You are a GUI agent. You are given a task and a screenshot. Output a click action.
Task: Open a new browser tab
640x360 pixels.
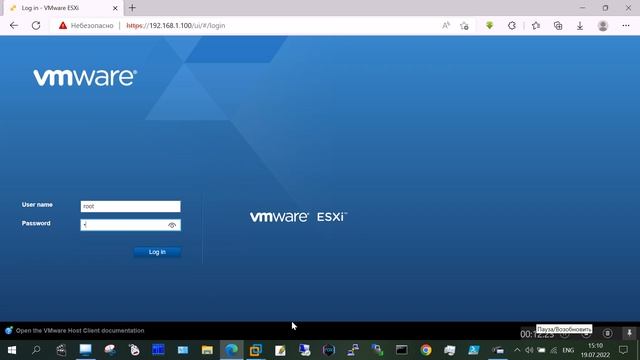click(x=132, y=8)
